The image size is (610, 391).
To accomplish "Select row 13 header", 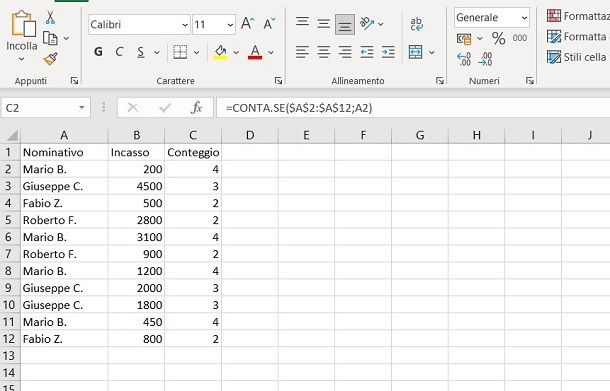I will click(10, 356).
